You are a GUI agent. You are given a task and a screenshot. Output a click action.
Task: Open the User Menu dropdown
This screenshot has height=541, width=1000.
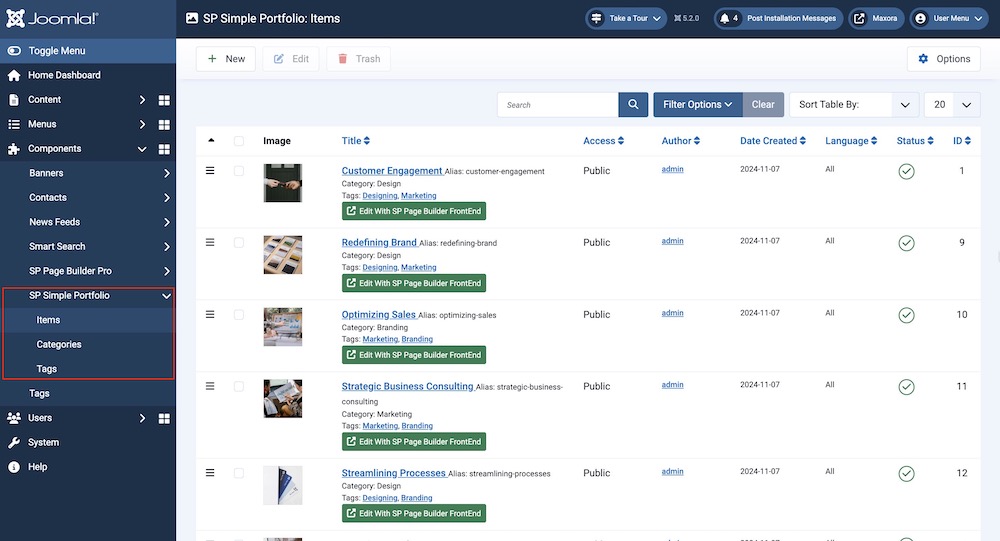coord(947,18)
